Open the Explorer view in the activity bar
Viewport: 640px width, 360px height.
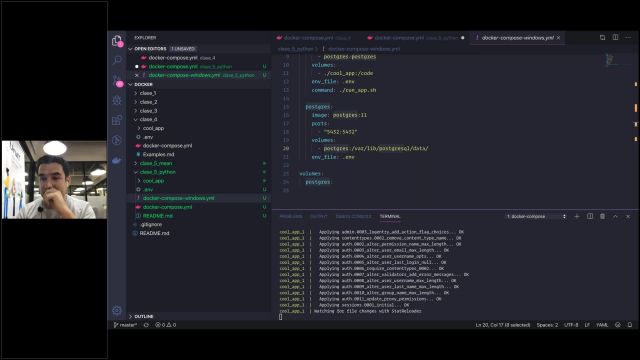[117, 41]
